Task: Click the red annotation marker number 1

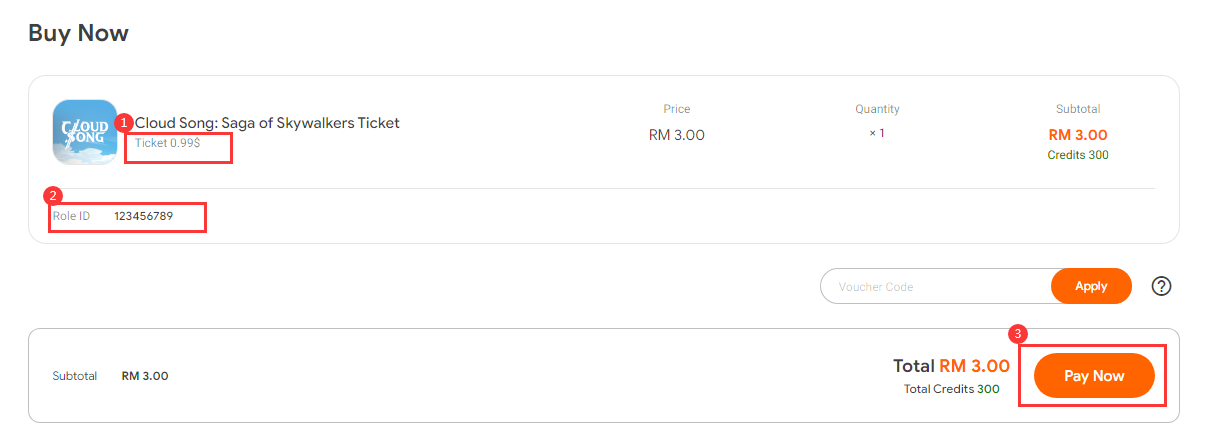Action: click(125, 122)
